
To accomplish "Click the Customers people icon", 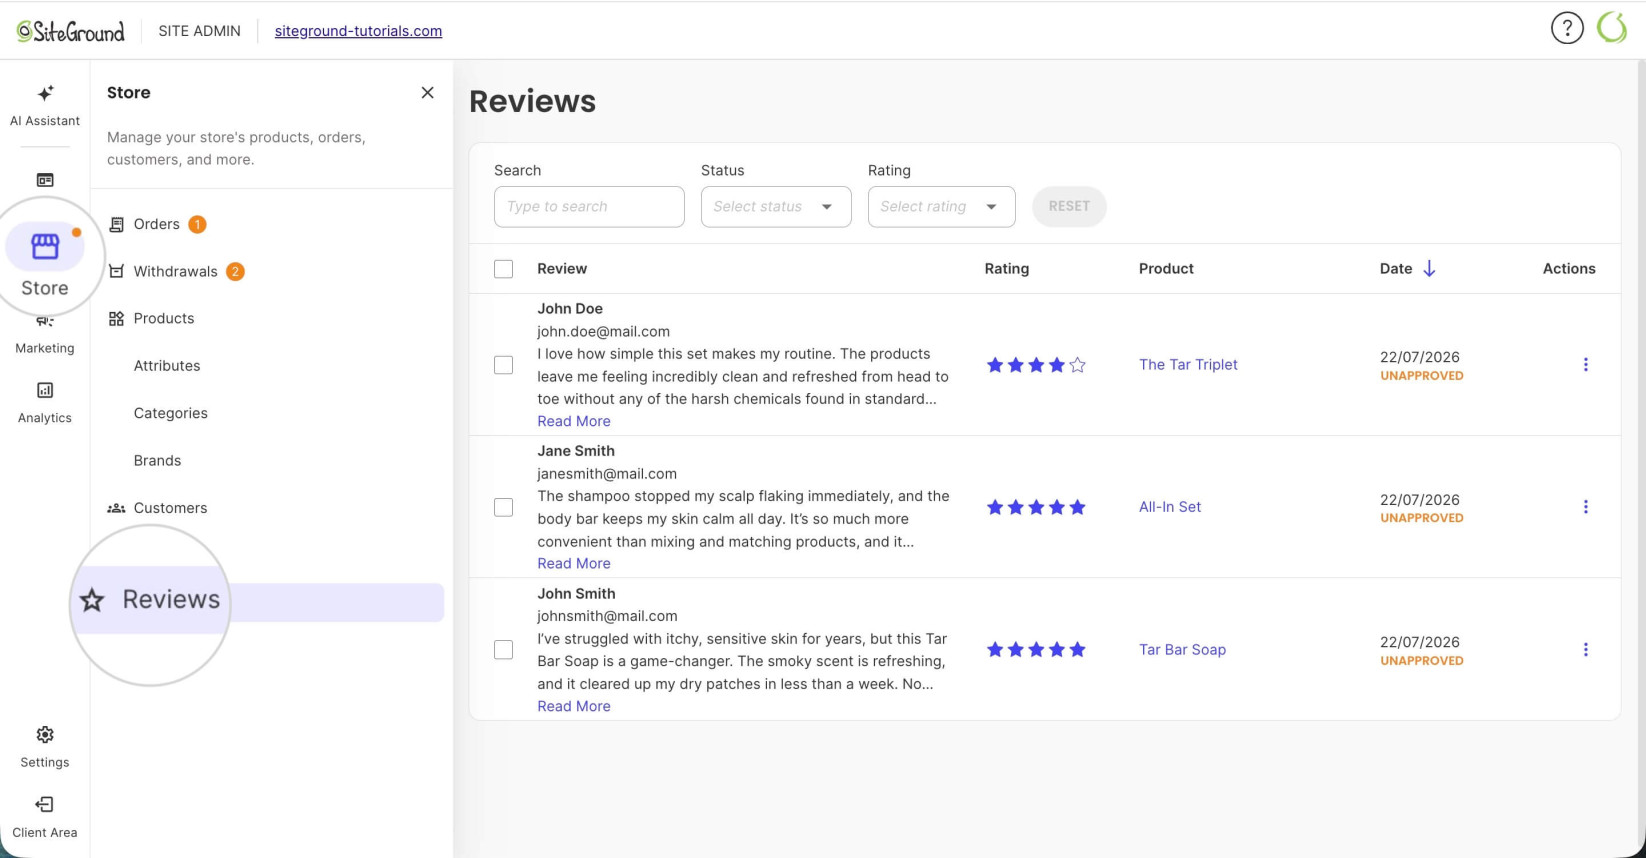I will [x=117, y=508].
